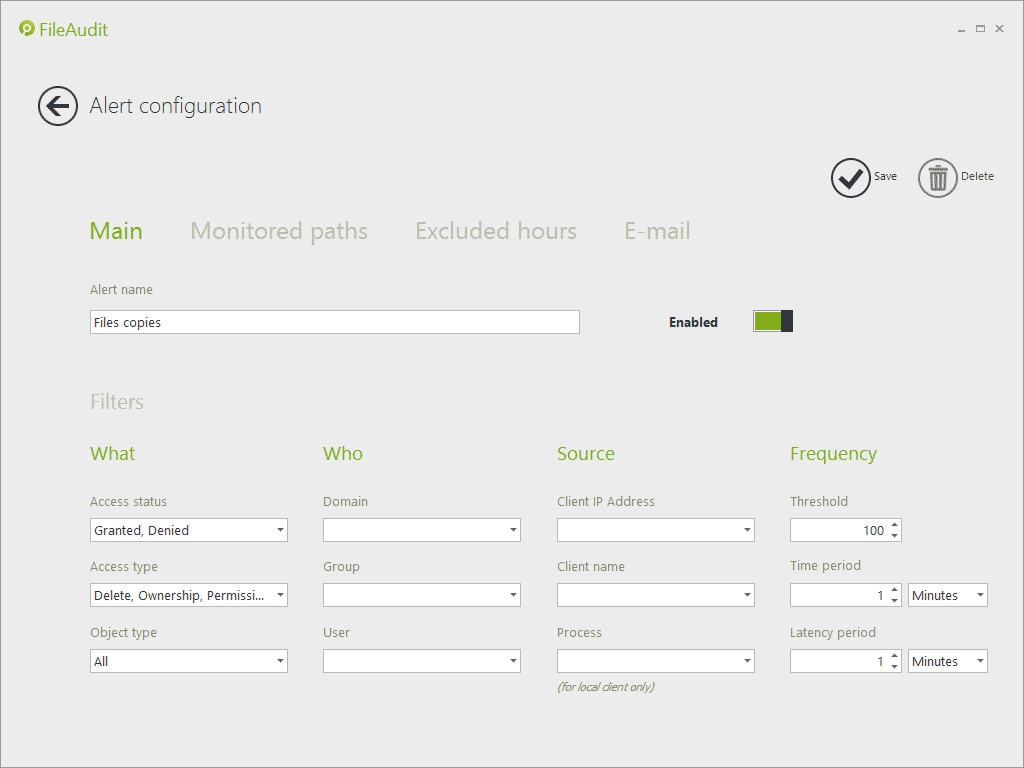Screen dimensions: 1024x768
Task: Click the FileAudit logo icon
Action: click(x=27, y=29)
